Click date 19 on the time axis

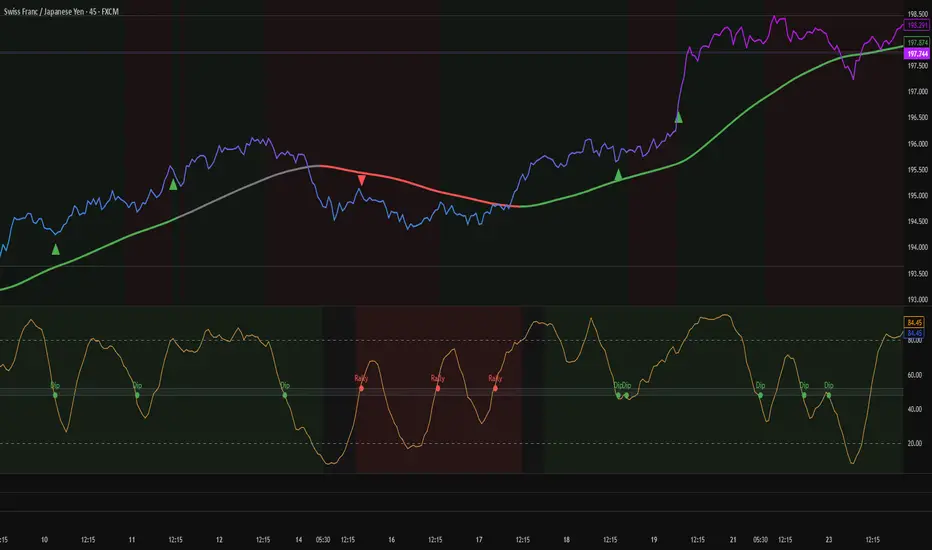click(654, 540)
